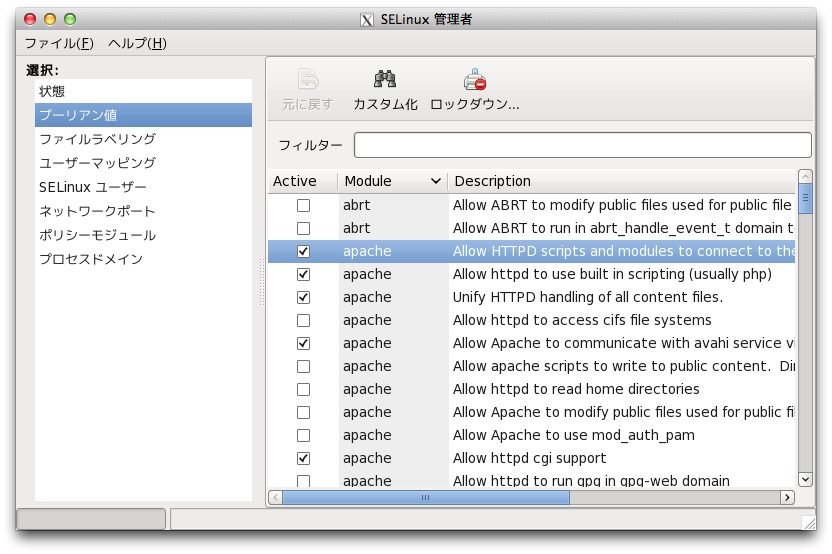The image size is (832, 554).
Task: Uncheck Apache avahi service checkbox
Action: [304, 343]
